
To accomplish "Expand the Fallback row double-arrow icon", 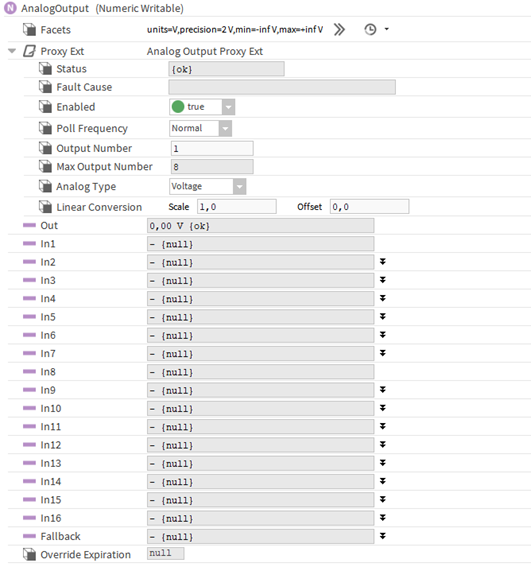I will coord(383,536).
